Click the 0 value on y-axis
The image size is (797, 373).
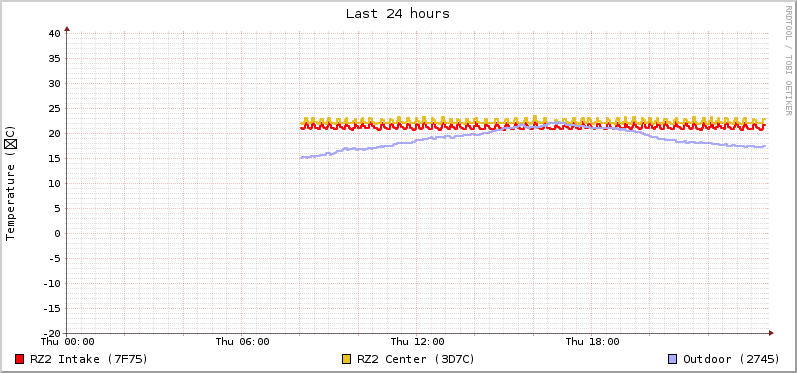57,233
